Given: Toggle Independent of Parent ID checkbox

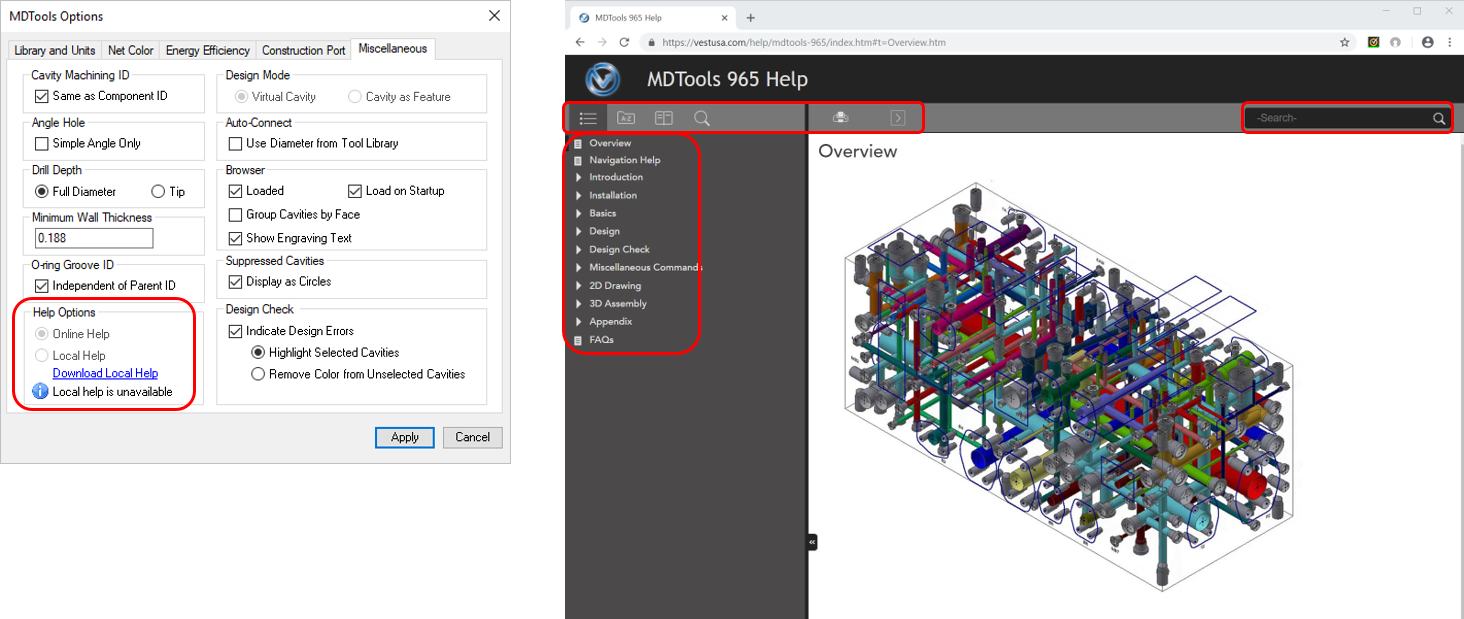Looking at the screenshot, I should 41,285.
